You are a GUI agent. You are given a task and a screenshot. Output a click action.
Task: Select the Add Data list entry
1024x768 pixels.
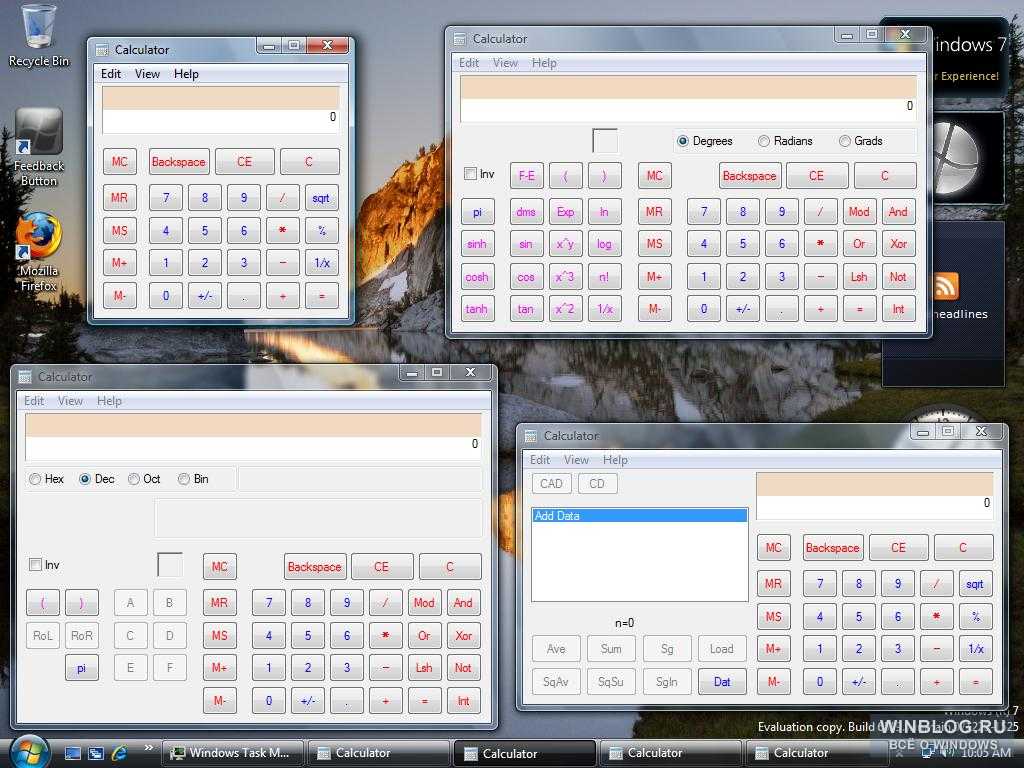tap(639, 516)
